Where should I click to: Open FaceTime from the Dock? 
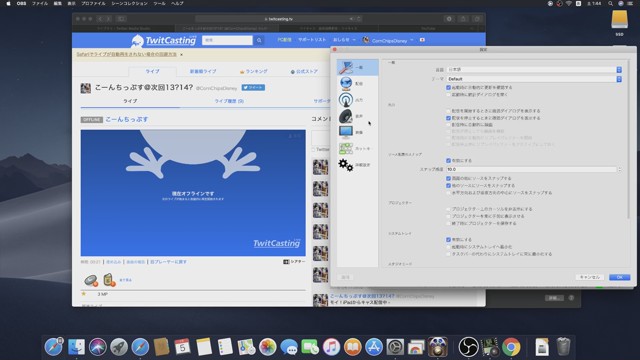click(x=310, y=347)
